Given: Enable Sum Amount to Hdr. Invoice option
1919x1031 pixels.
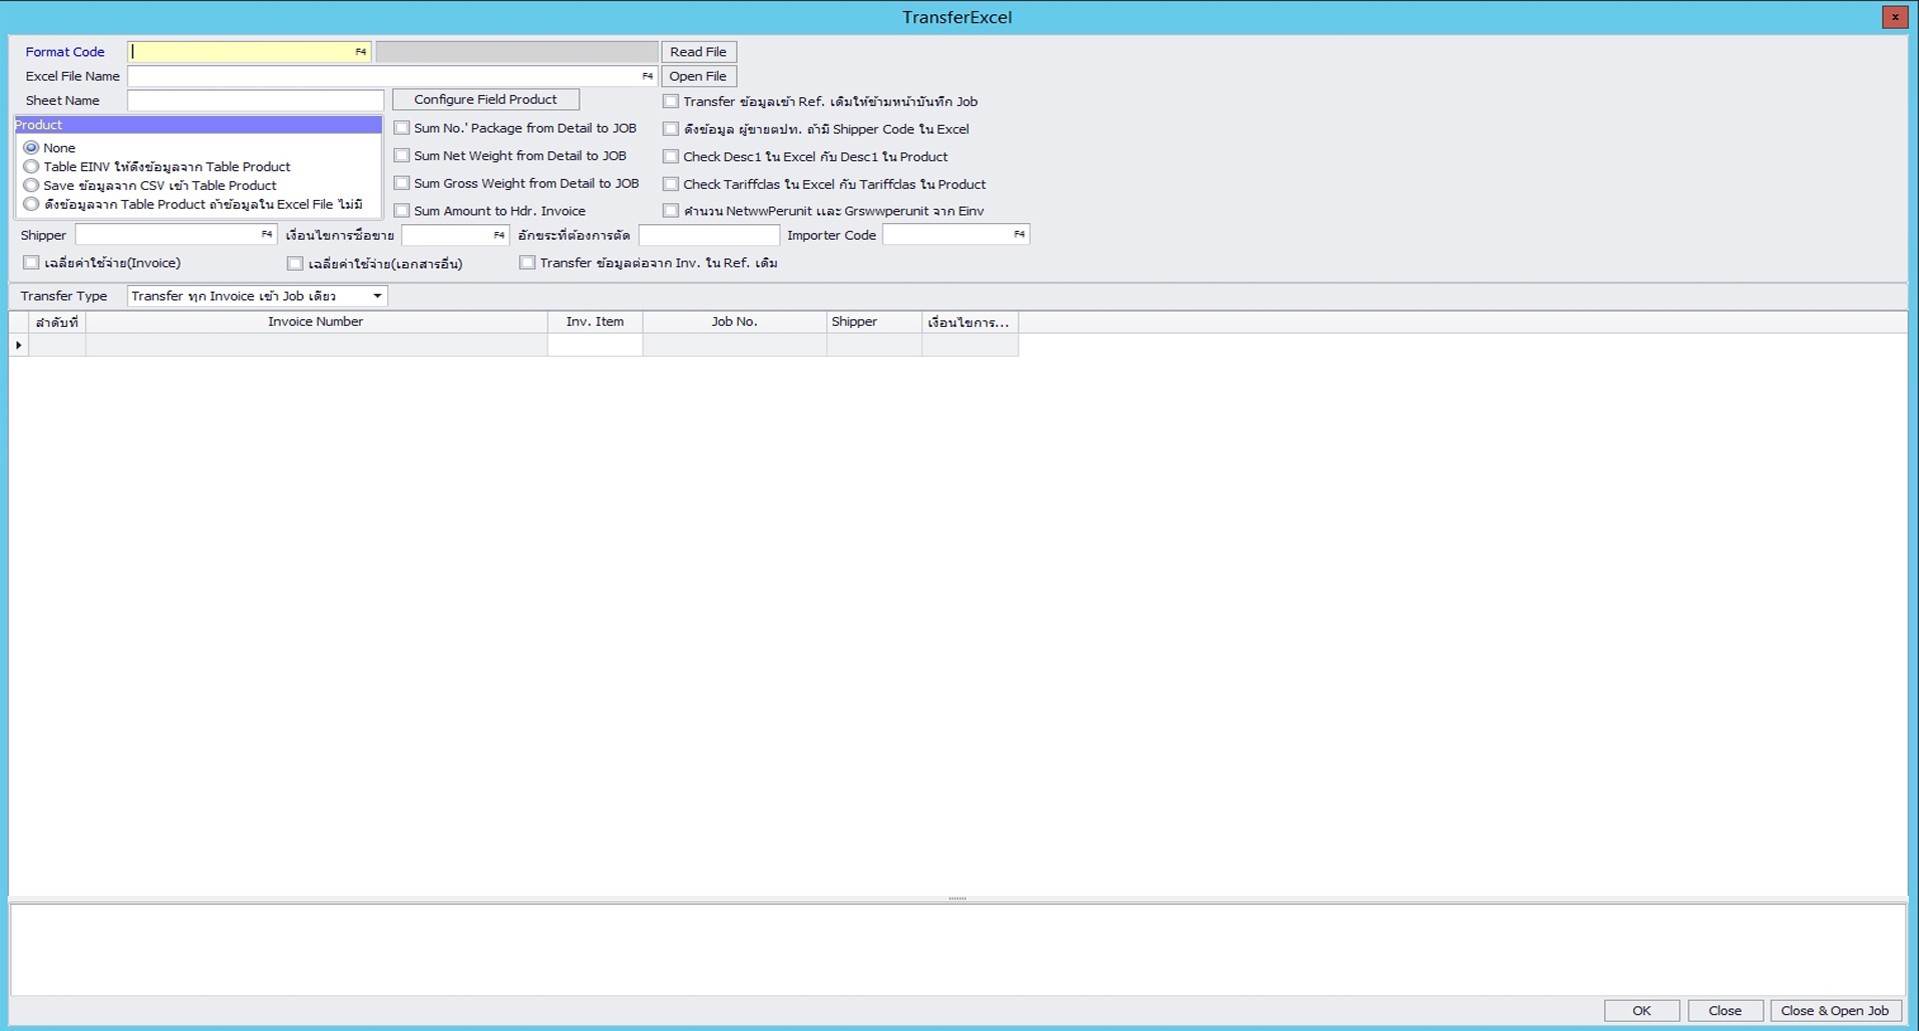Looking at the screenshot, I should coord(402,210).
